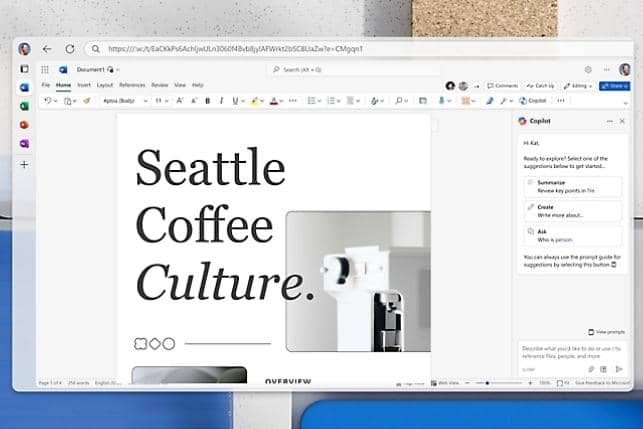
Task: Go back with the browser arrow
Action: (47, 49)
